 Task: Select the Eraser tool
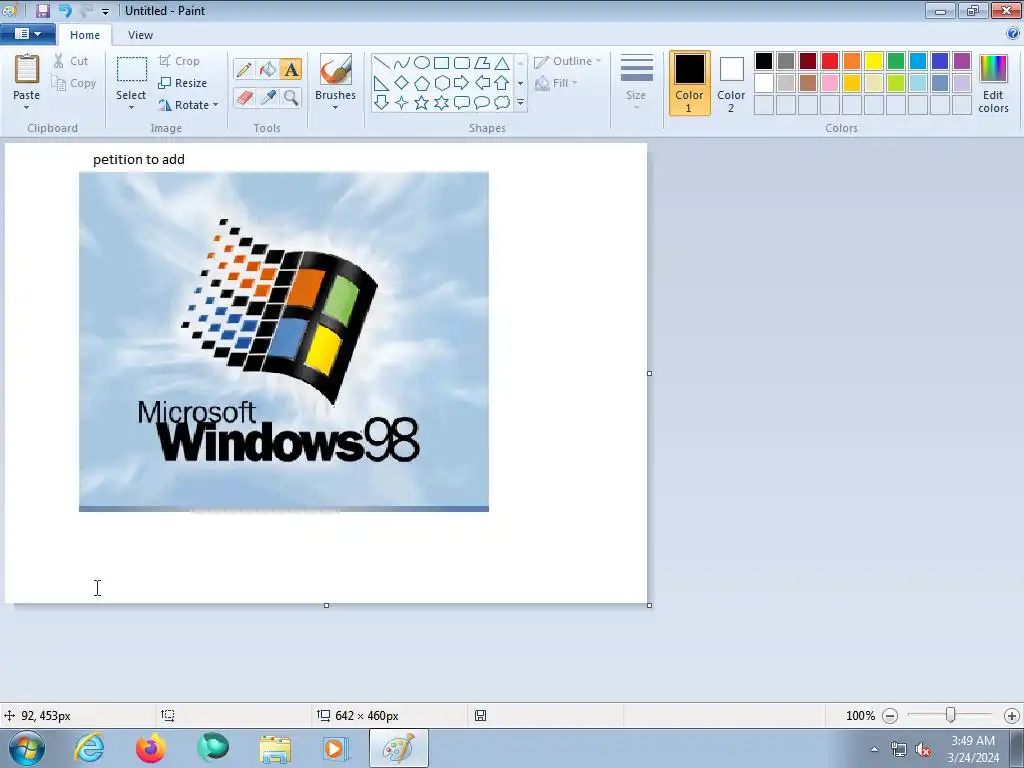(244, 98)
